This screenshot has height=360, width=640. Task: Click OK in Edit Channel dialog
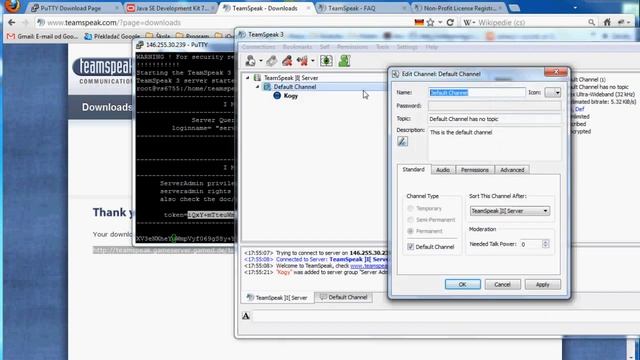(x=462, y=284)
